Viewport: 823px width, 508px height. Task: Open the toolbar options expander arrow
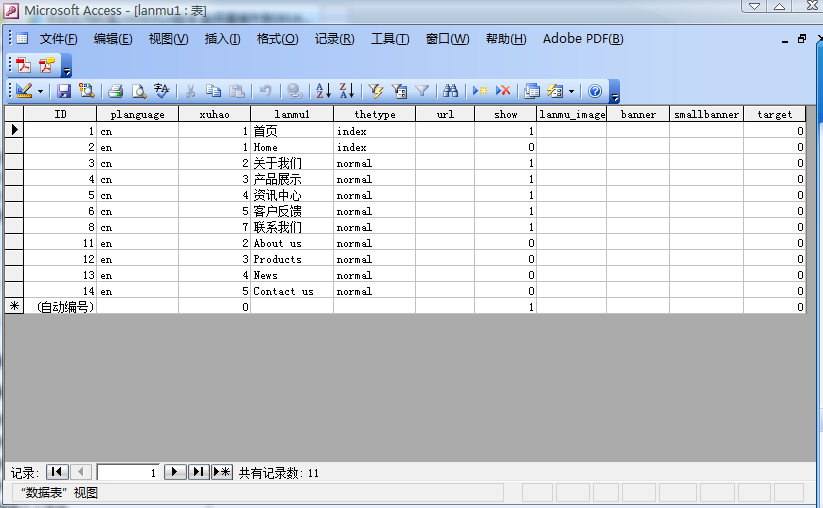coord(615,95)
